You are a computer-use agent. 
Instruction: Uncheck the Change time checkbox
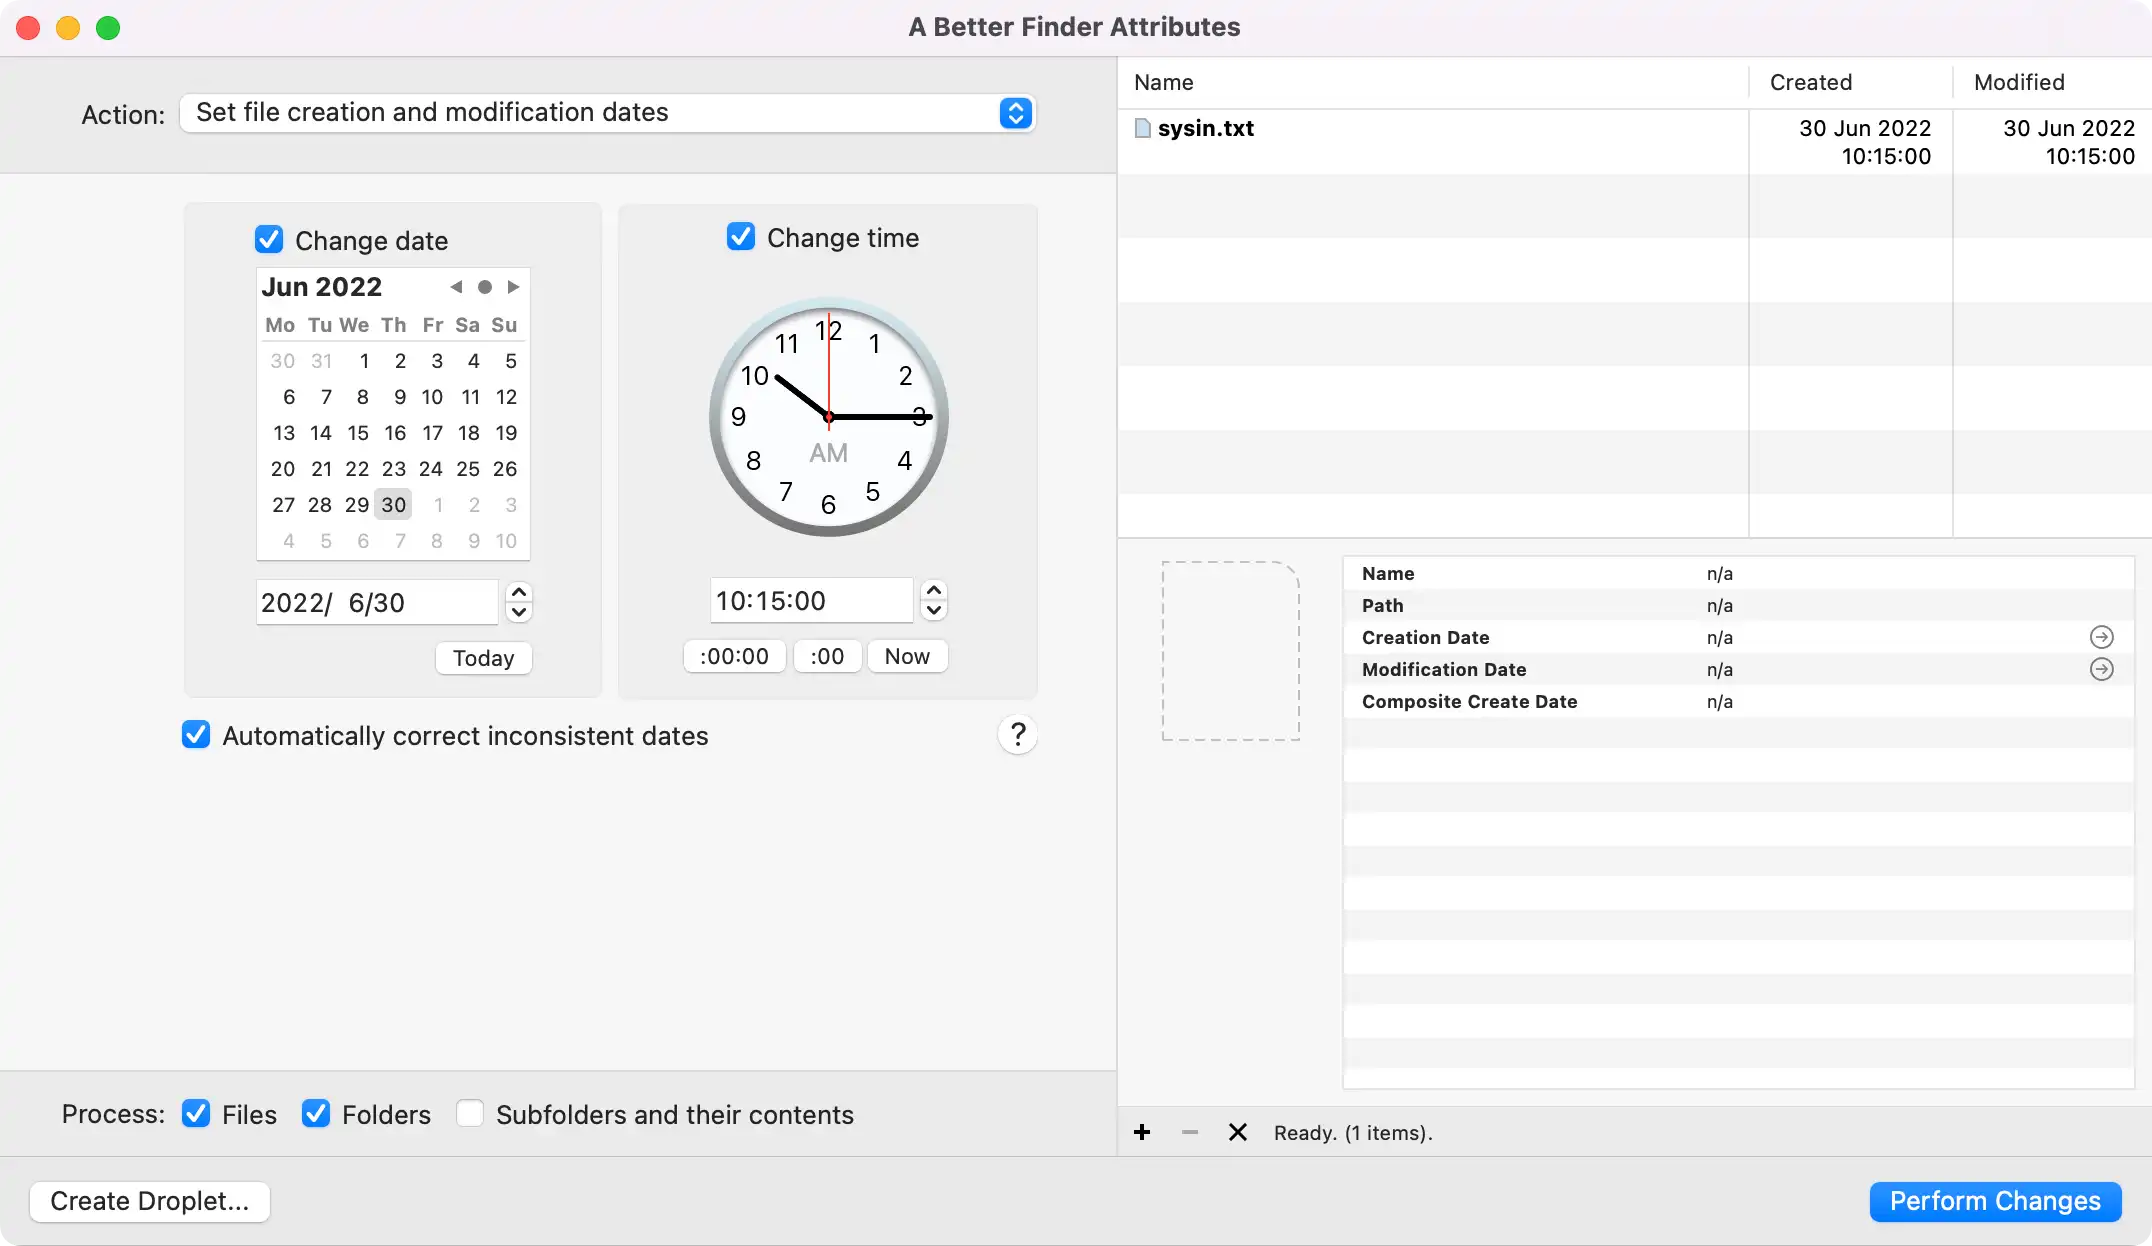point(741,237)
